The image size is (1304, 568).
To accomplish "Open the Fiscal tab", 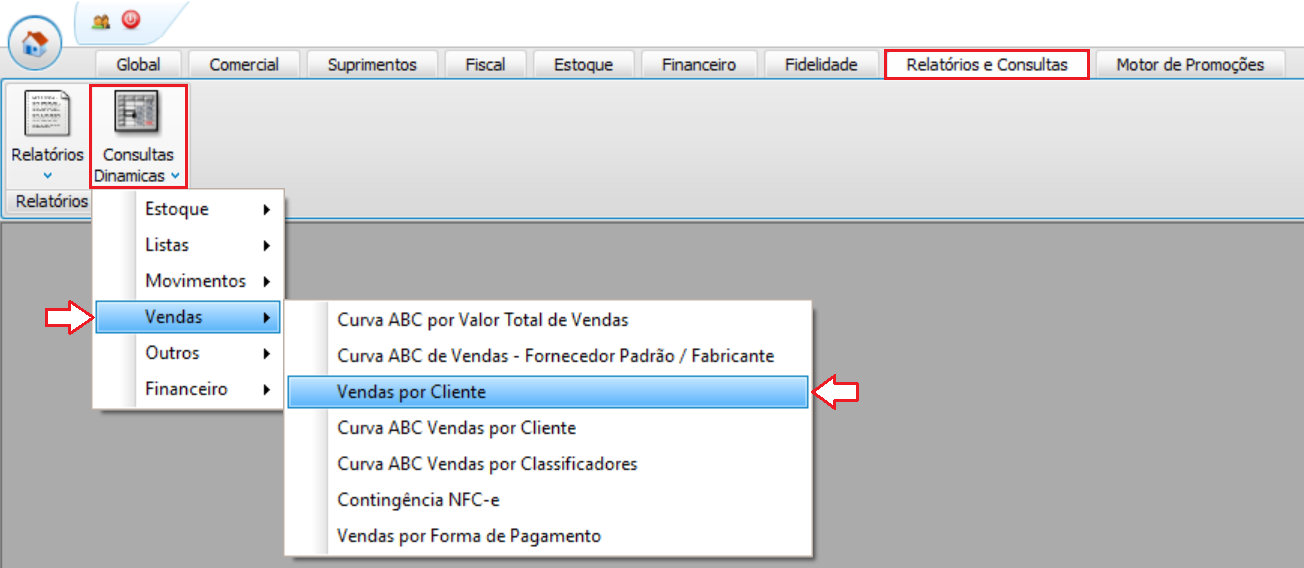I will [485, 64].
